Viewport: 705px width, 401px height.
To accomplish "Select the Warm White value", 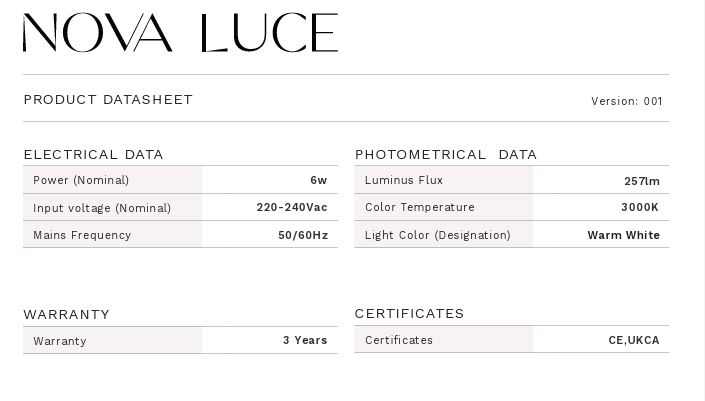I will [624, 235].
